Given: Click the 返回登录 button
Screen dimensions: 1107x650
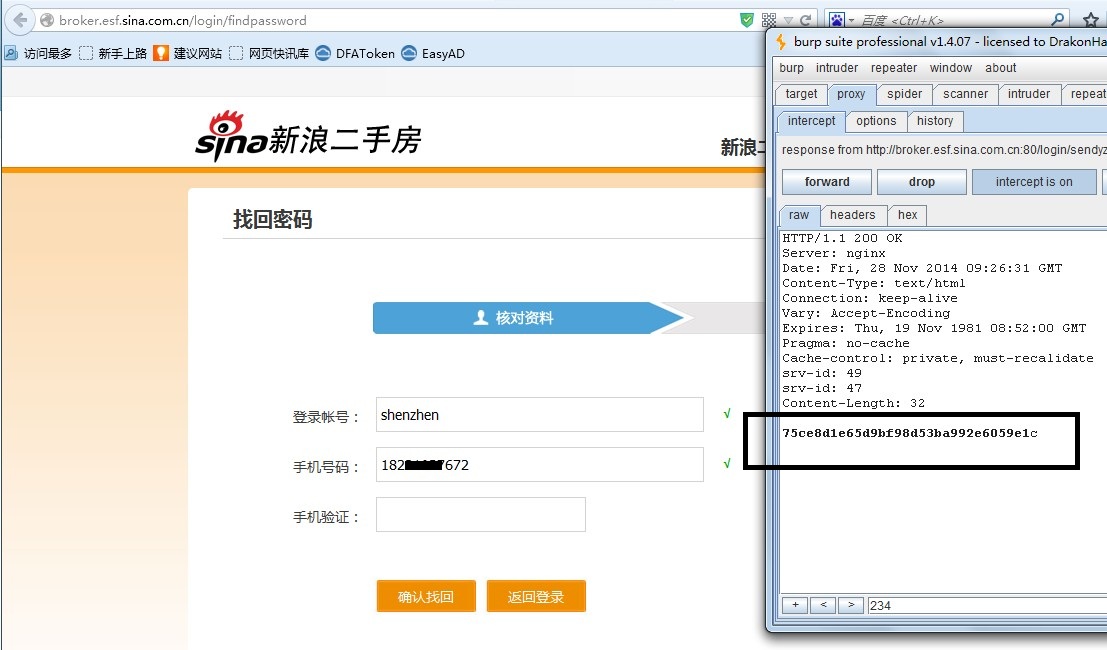Looking at the screenshot, I should pos(536,596).
